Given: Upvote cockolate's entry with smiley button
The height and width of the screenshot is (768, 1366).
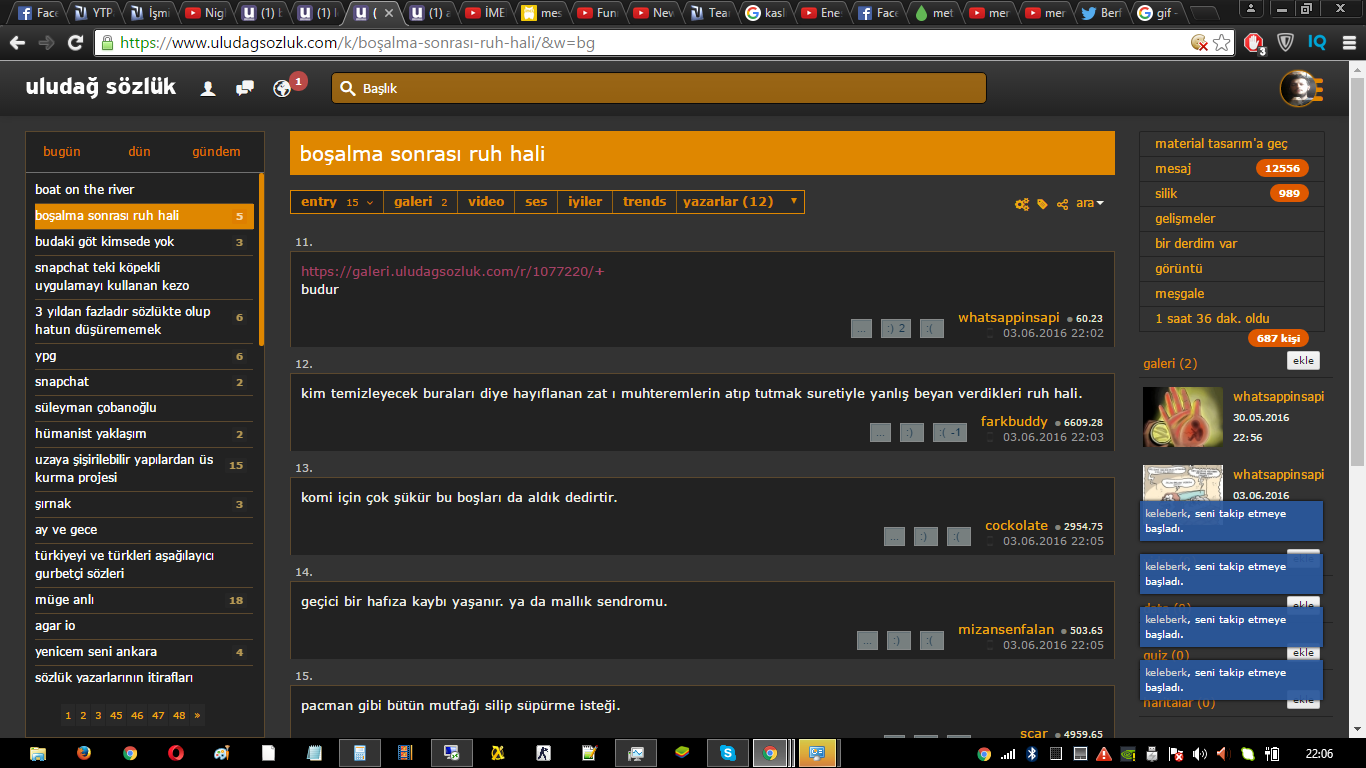Looking at the screenshot, I should point(926,537).
